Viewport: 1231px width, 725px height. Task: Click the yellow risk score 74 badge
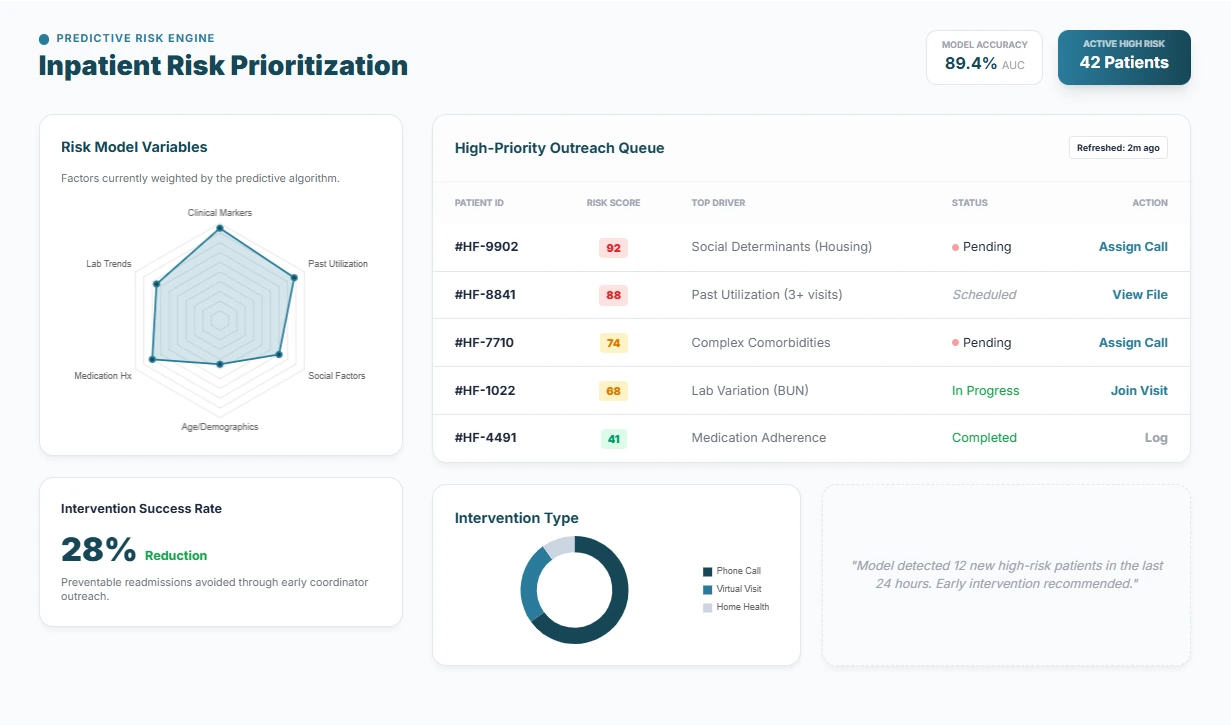(613, 343)
